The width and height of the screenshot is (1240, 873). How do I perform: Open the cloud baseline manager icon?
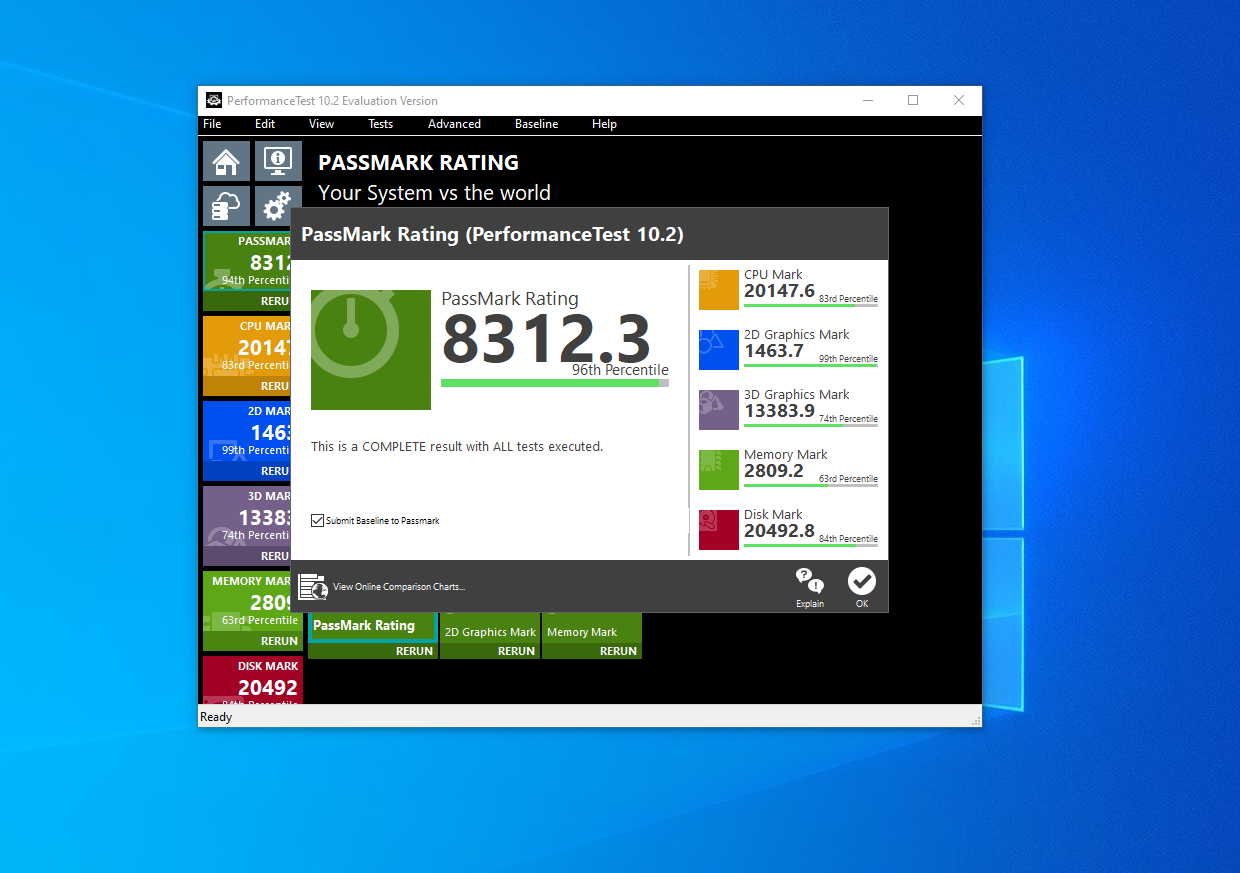226,206
